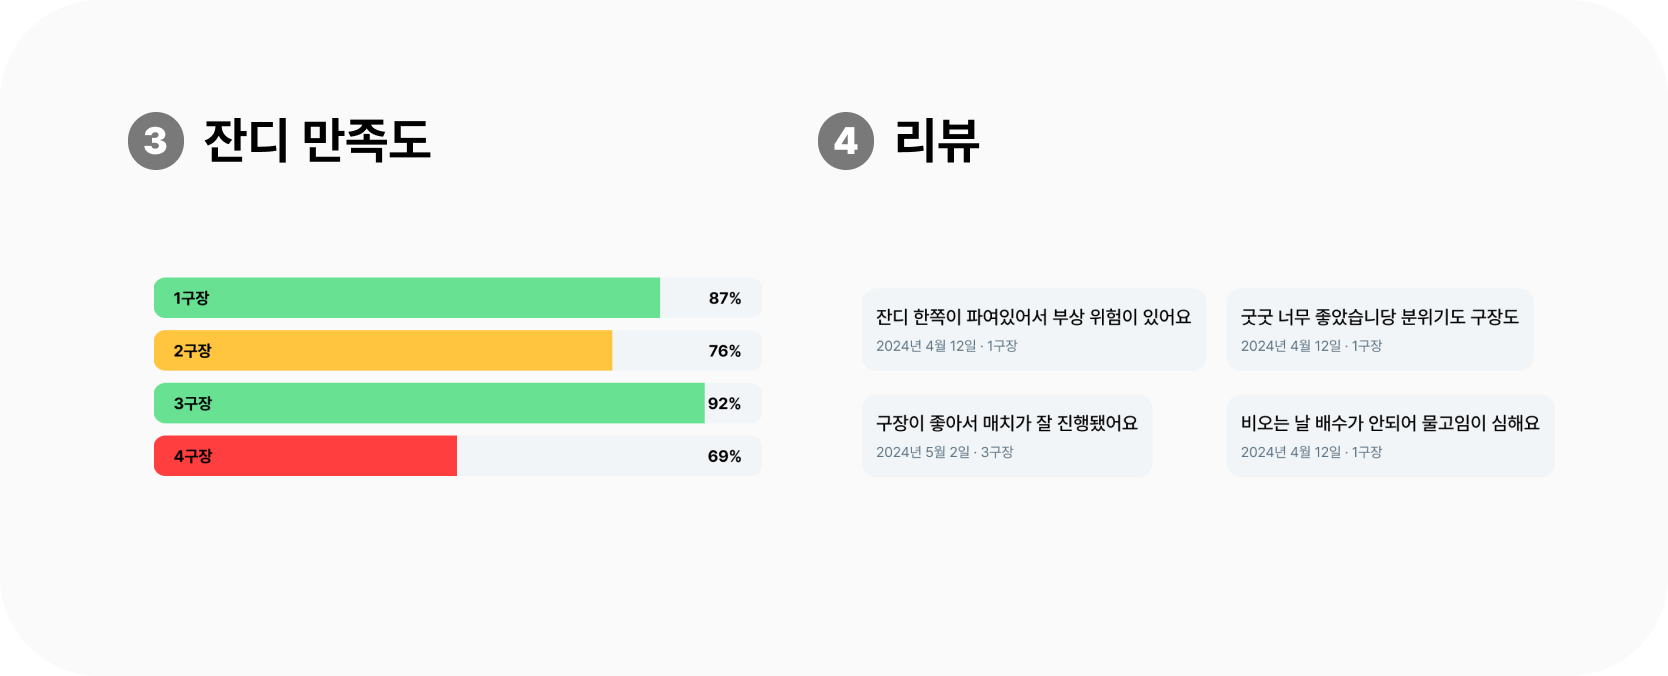Click the number 4 circle badge
Image resolution: width=1668 pixels, height=676 pixels.
click(x=846, y=141)
